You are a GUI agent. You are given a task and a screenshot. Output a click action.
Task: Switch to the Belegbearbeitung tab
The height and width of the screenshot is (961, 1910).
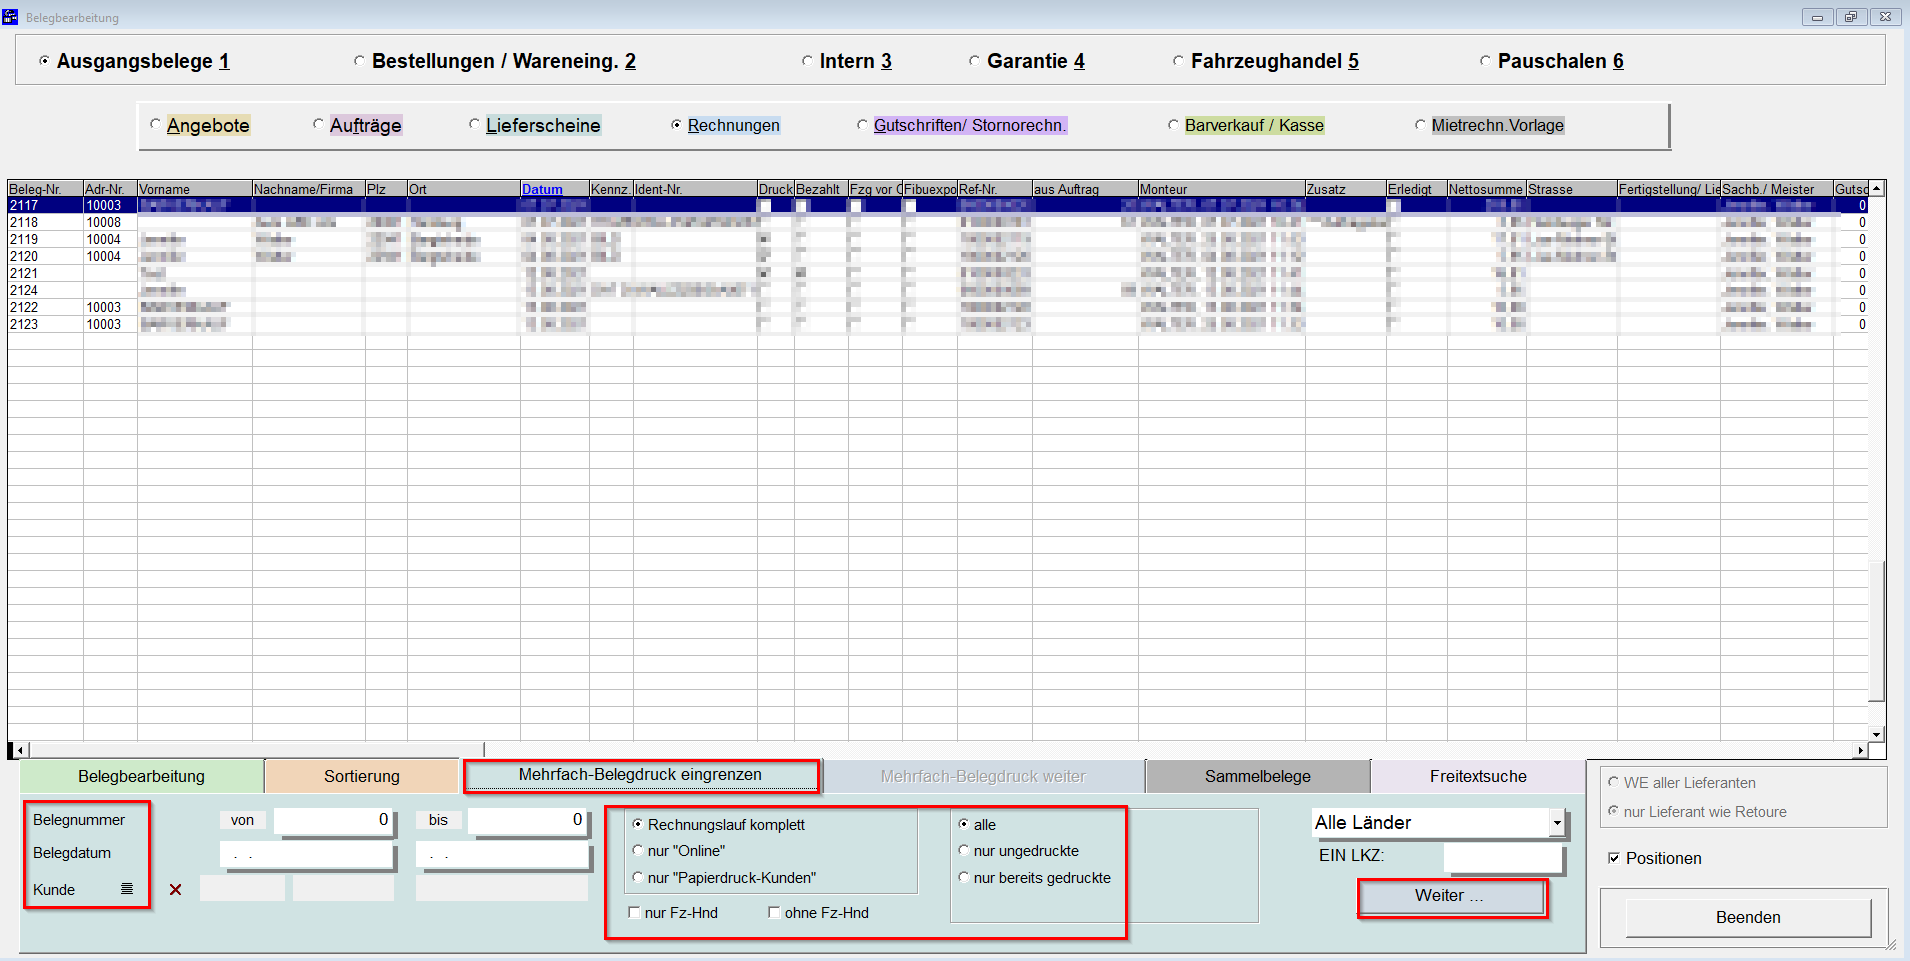coord(142,776)
